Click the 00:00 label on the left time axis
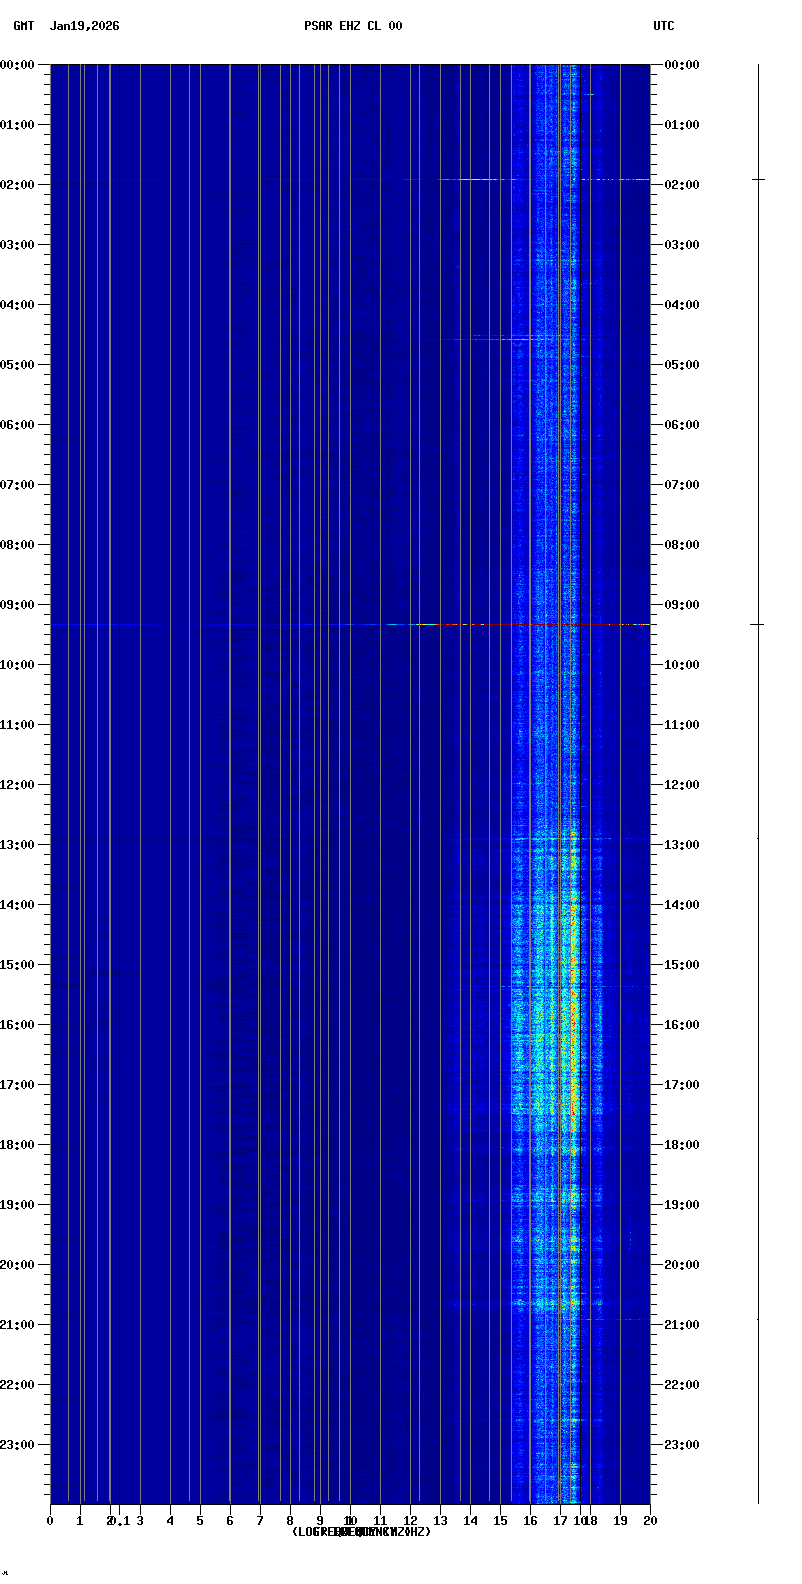This screenshot has width=802, height=1584. pos(18,65)
